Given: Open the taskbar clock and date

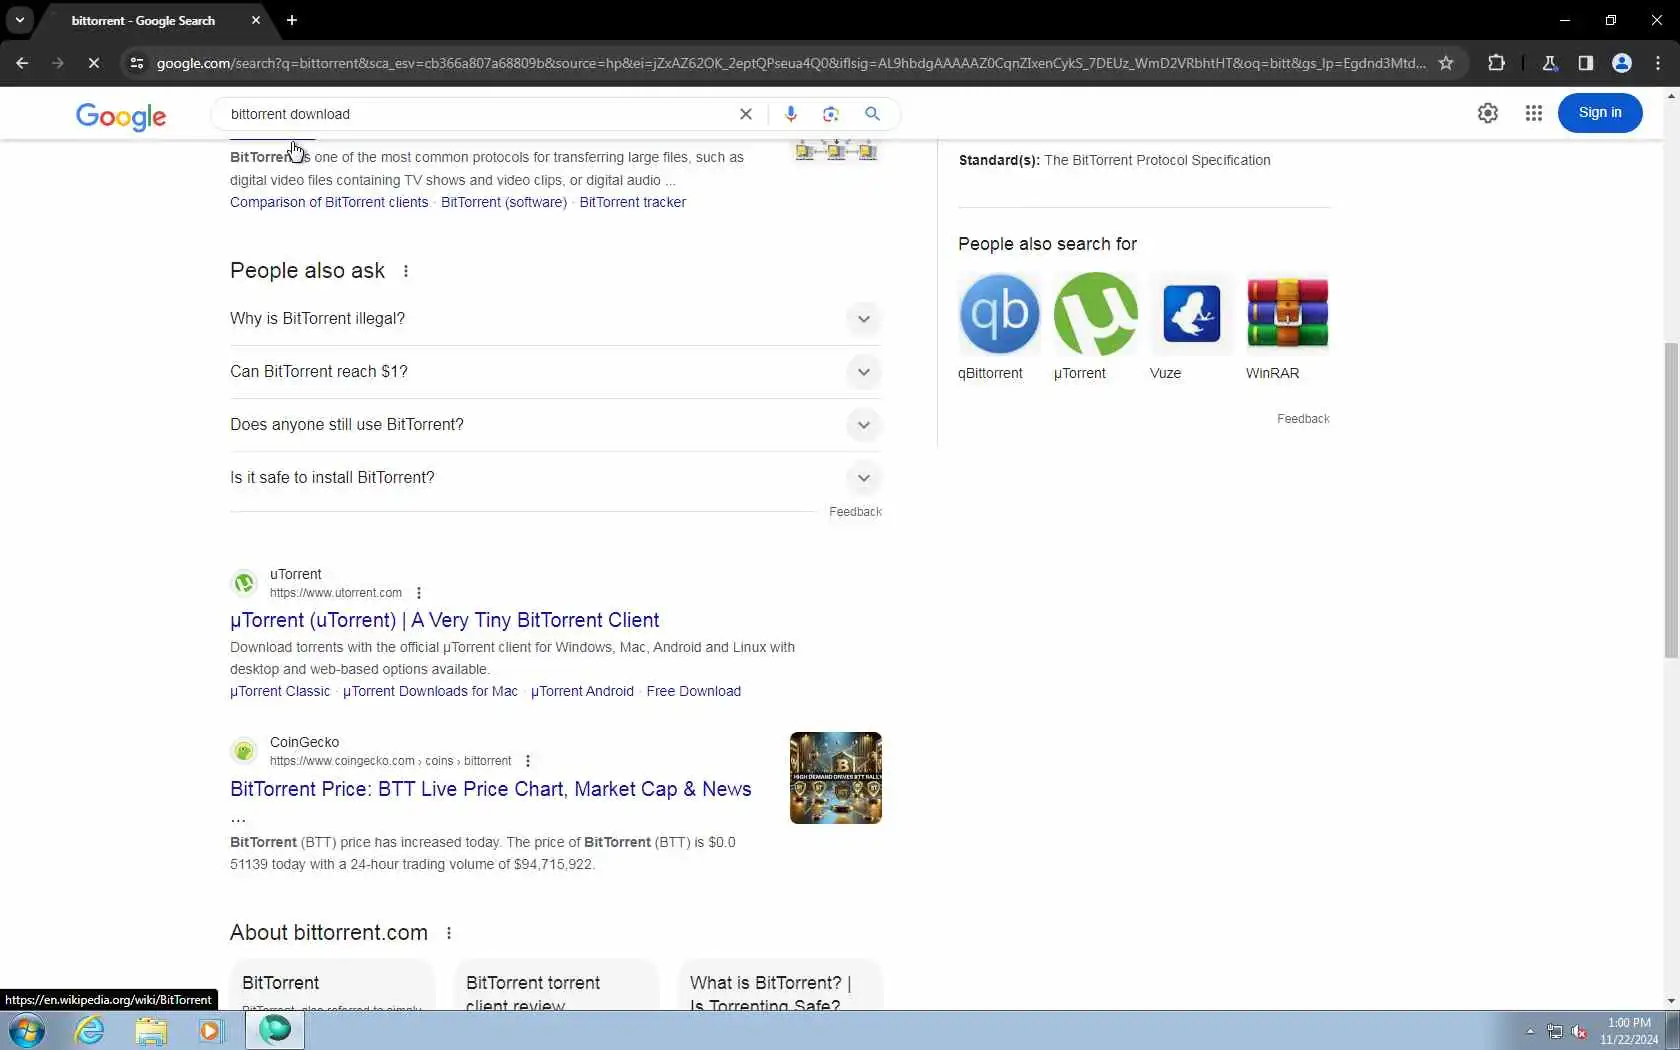Looking at the screenshot, I should coord(1629,1031).
